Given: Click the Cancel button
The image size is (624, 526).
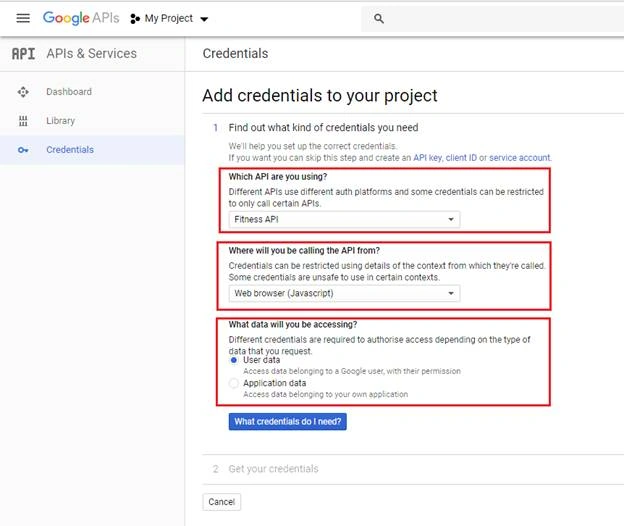Looking at the screenshot, I should [222, 502].
